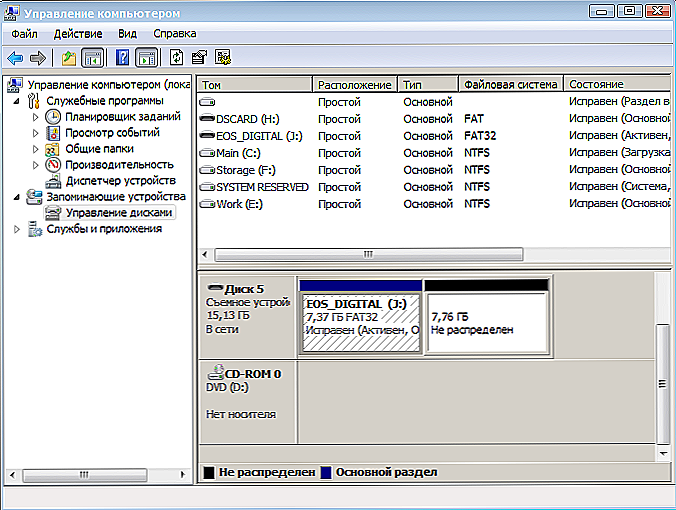The image size is (676, 510).
Task: Click the Up one level folder icon
Action: click(69, 58)
